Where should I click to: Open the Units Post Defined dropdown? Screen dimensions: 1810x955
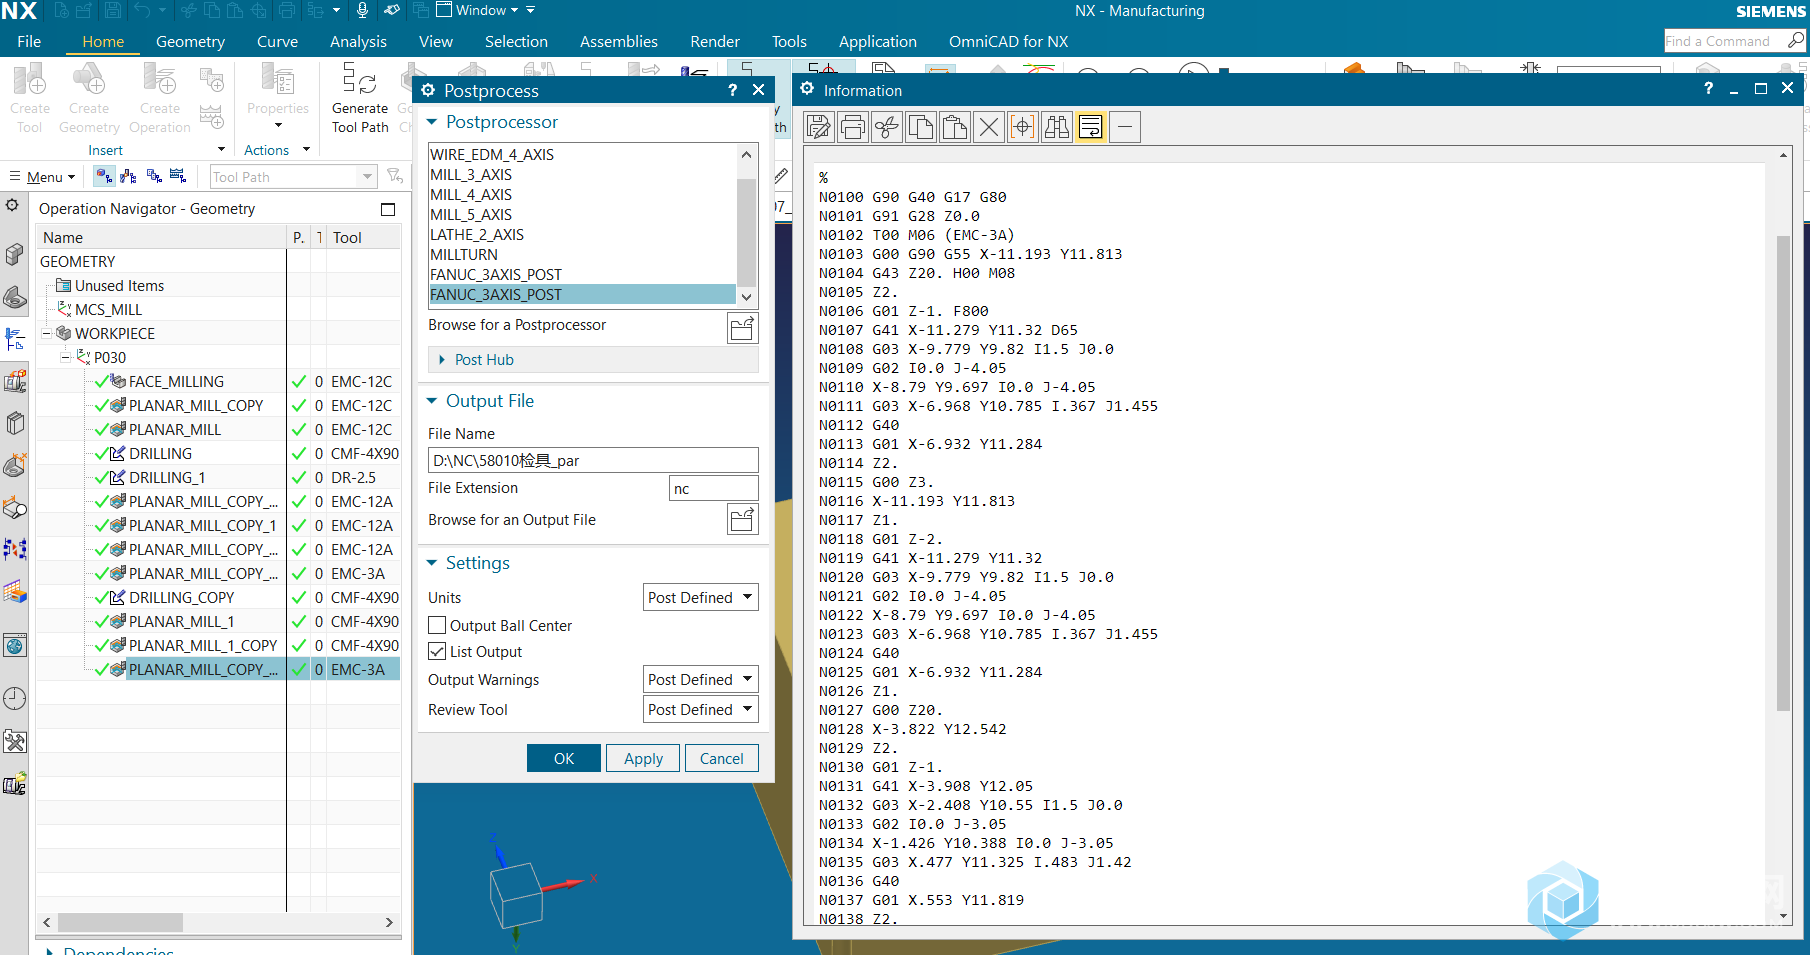click(x=700, y=597)
